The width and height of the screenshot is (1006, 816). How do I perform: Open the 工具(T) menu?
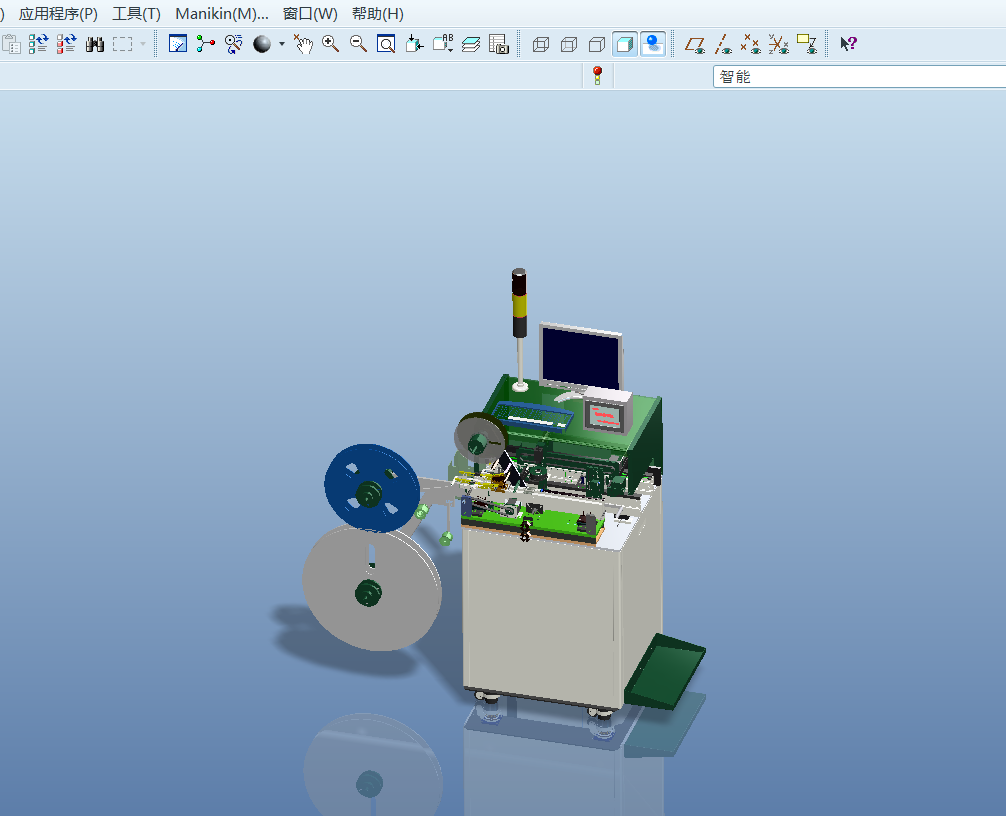pyautogui.click(x=136, y=14)
